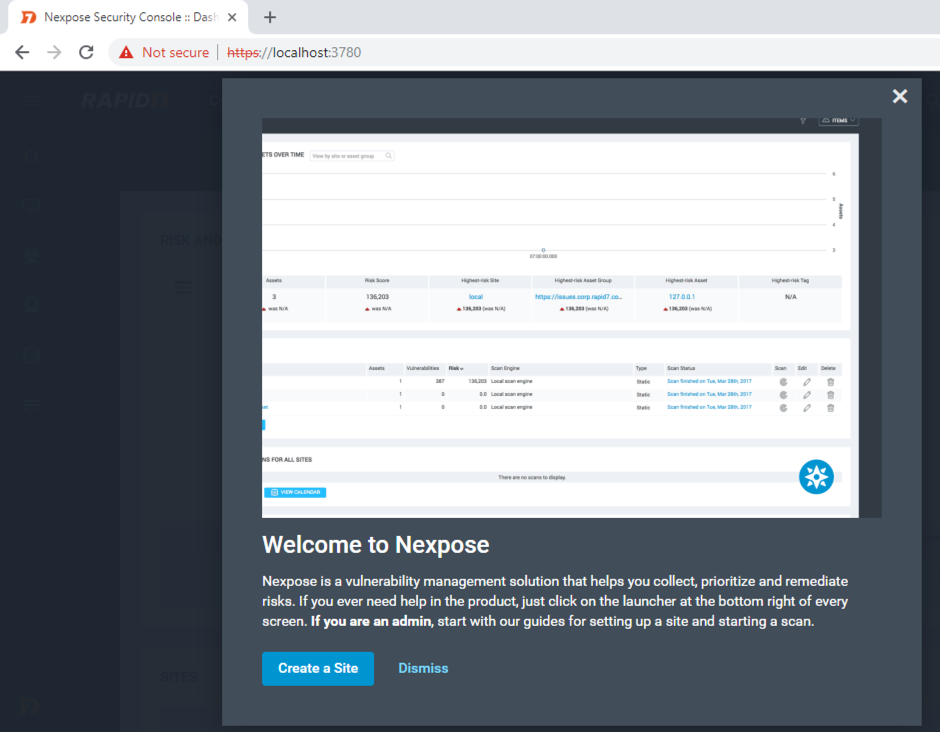Close the Nexpose Security Console tab
This screenshot has width=940, height=732.
232,17
